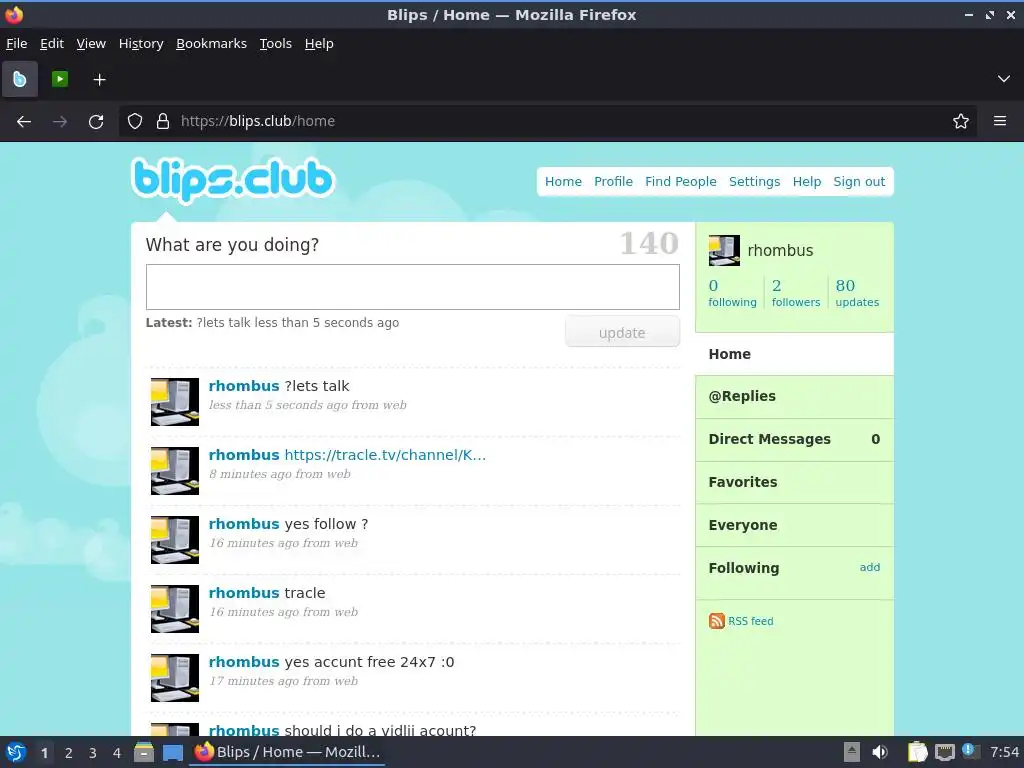Click rhombus name on 'yes follow ?' post
The height and width of the screenshot is (768, 1024).
(x=244, y=524)
